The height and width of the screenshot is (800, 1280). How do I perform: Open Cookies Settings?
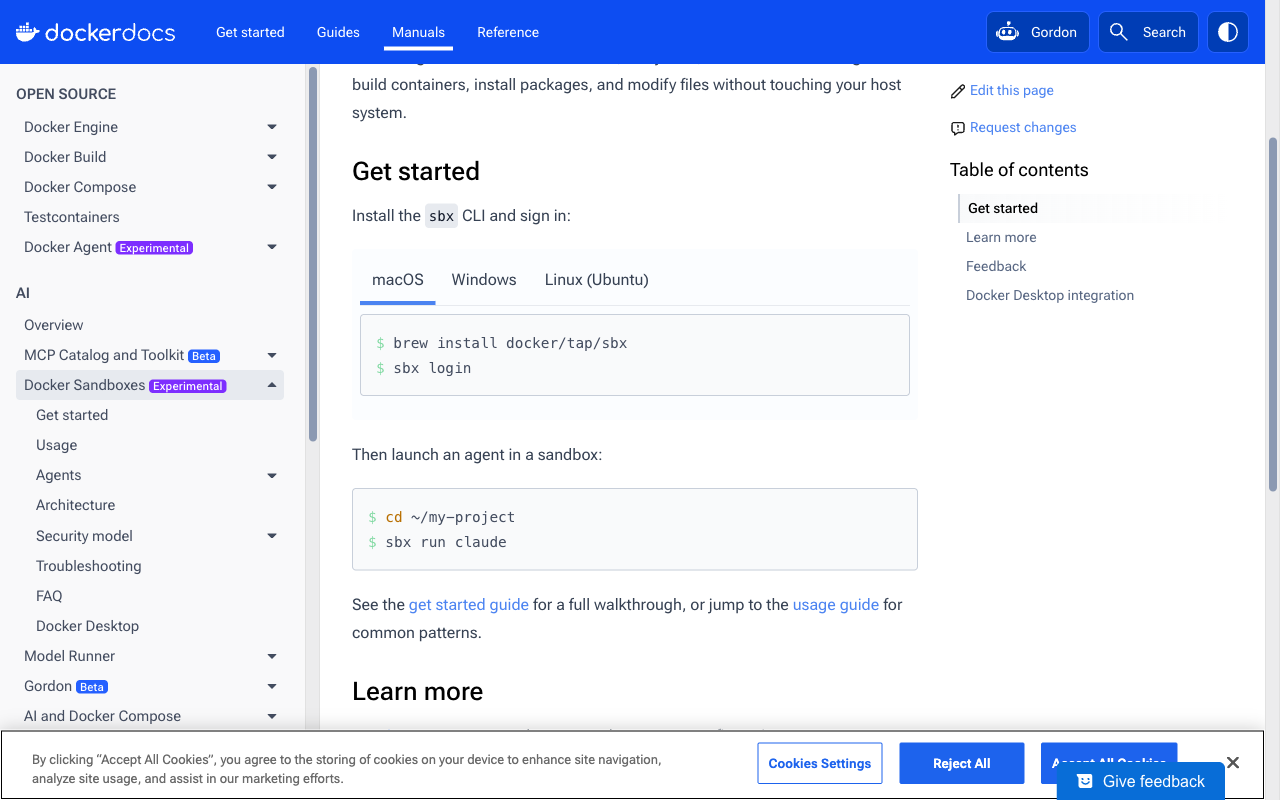[x=820, y=763]
